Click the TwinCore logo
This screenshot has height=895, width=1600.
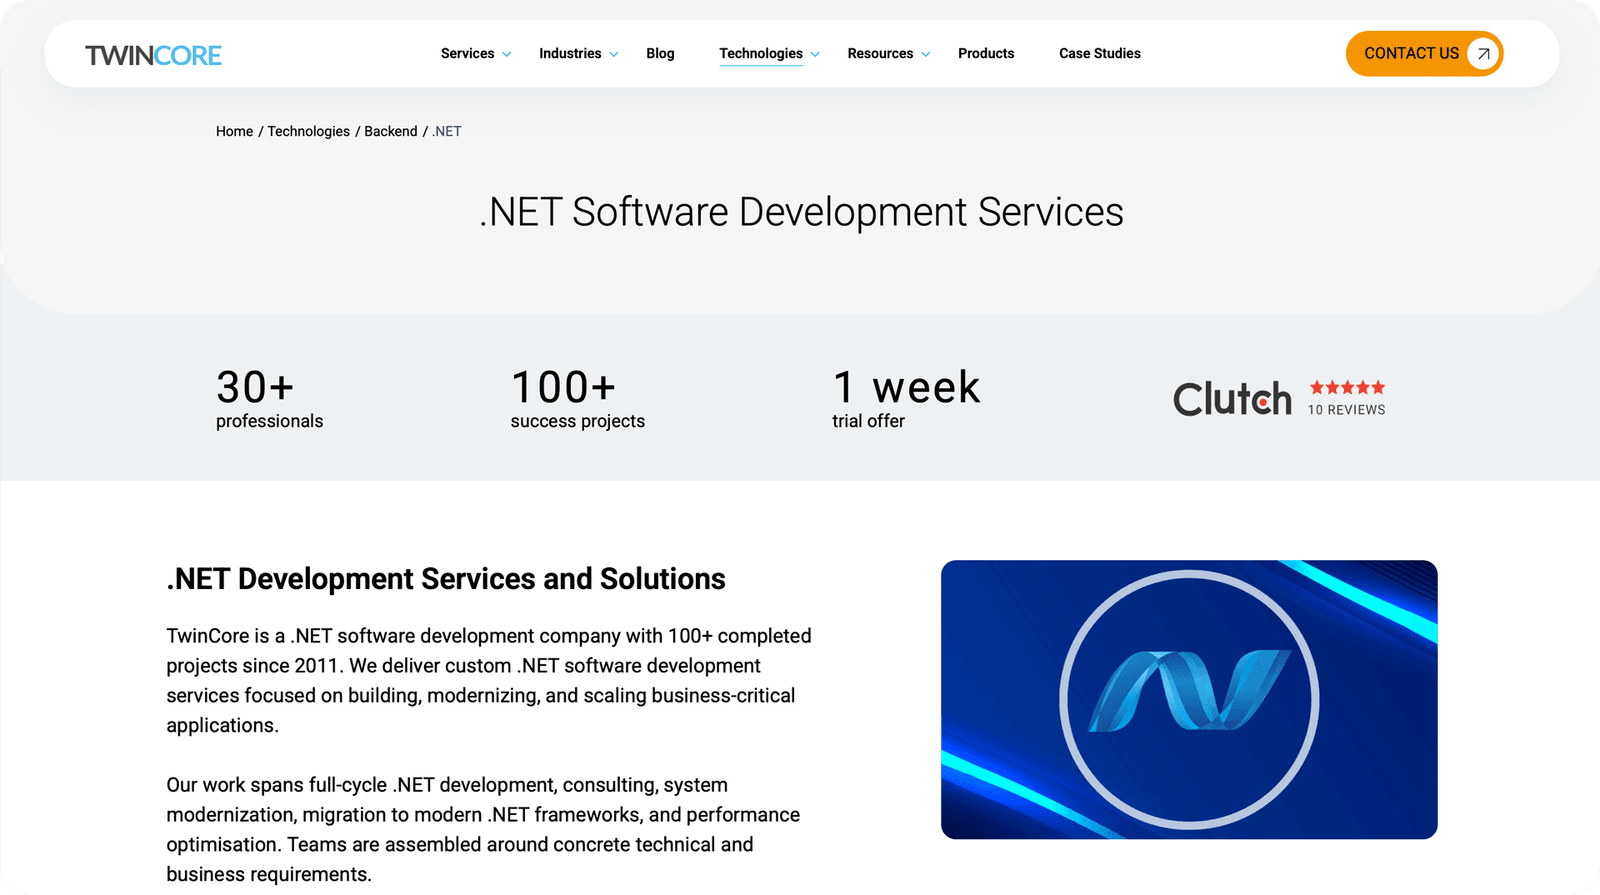pyautogui.click(x=153, y=55)
